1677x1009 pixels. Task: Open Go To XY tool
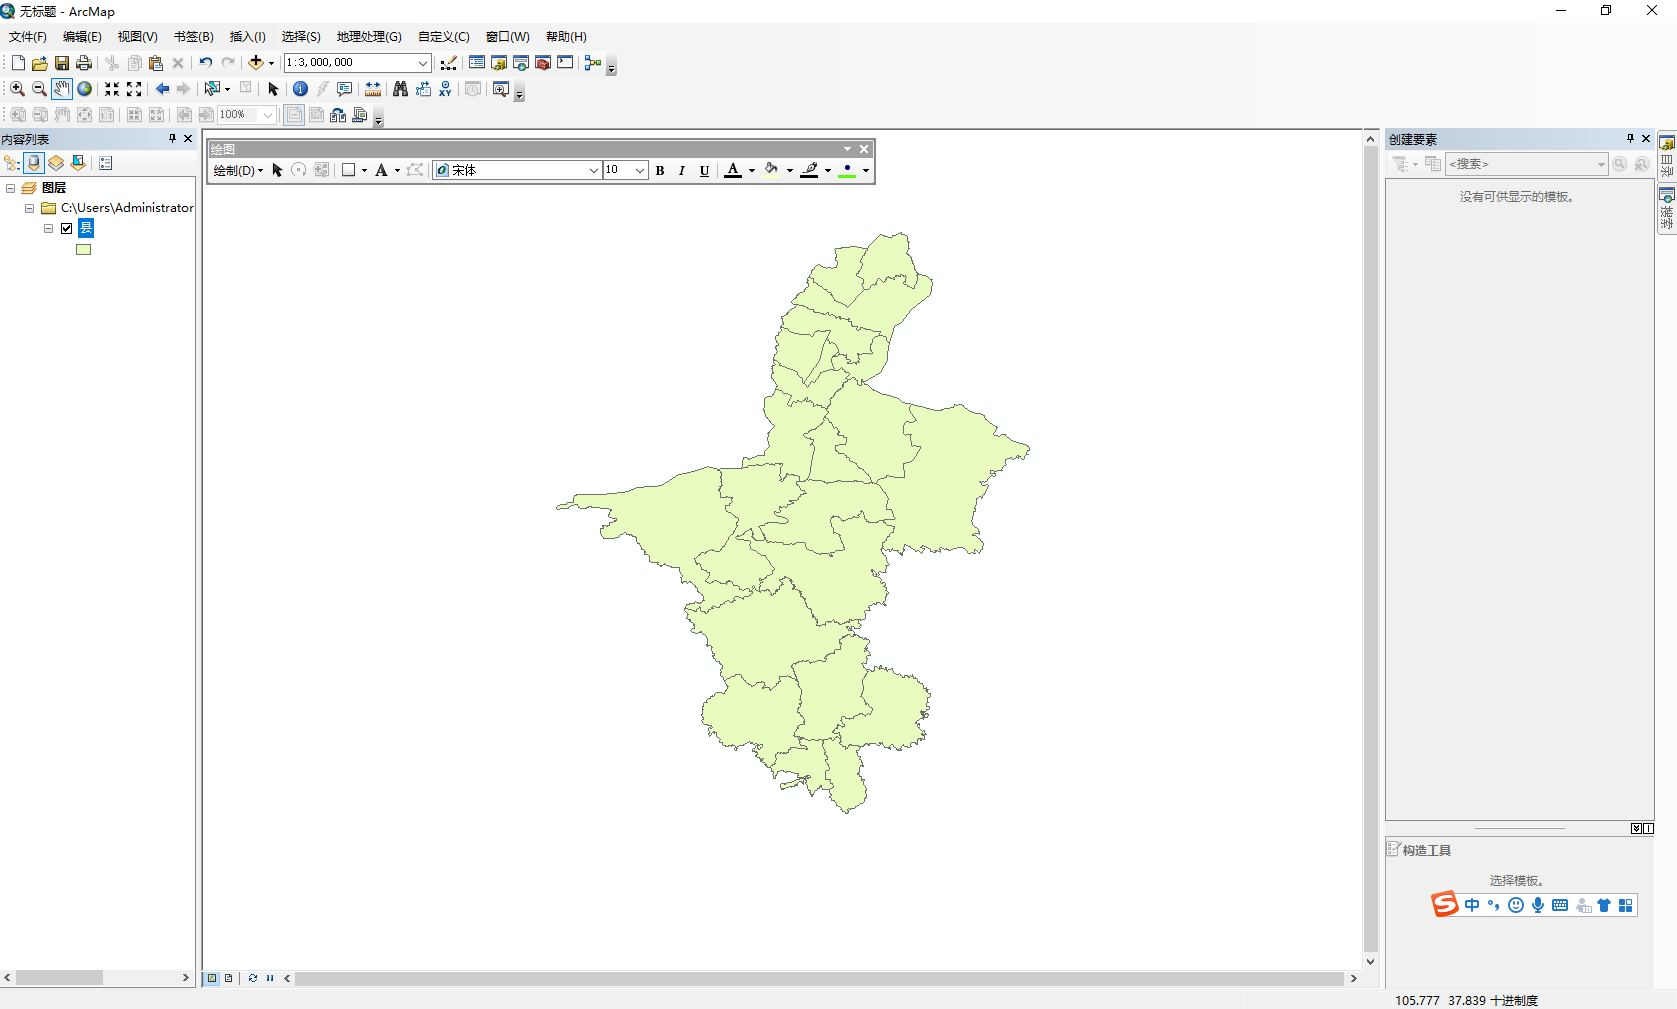(x=445, y=89)
